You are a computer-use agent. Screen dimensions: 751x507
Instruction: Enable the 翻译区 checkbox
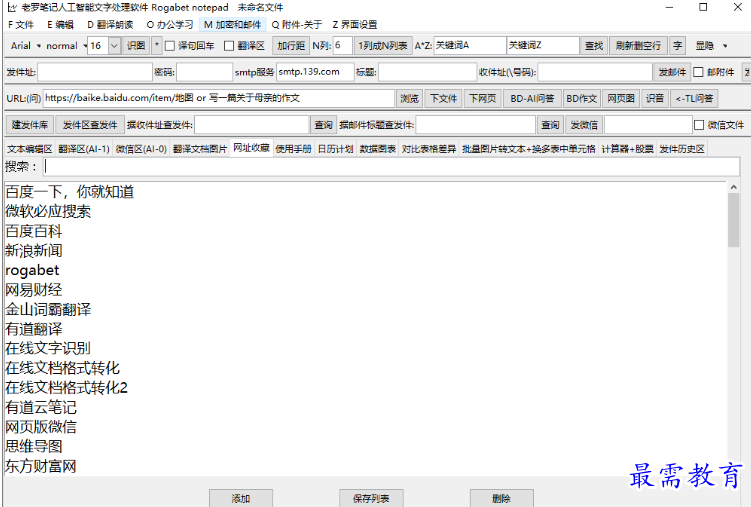(229, 46)
